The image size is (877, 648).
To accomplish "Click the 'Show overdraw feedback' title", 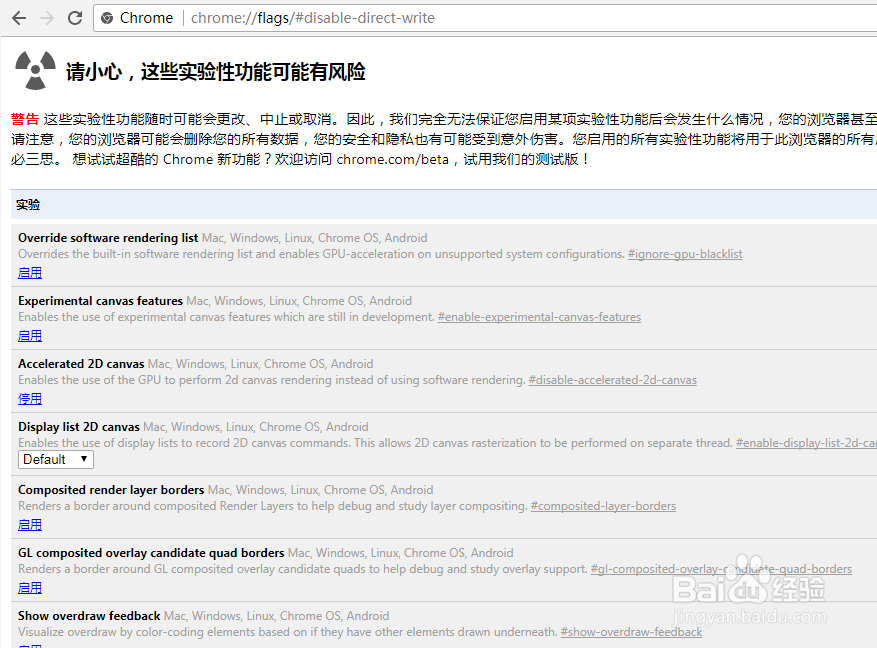I will tap(89, 616).
